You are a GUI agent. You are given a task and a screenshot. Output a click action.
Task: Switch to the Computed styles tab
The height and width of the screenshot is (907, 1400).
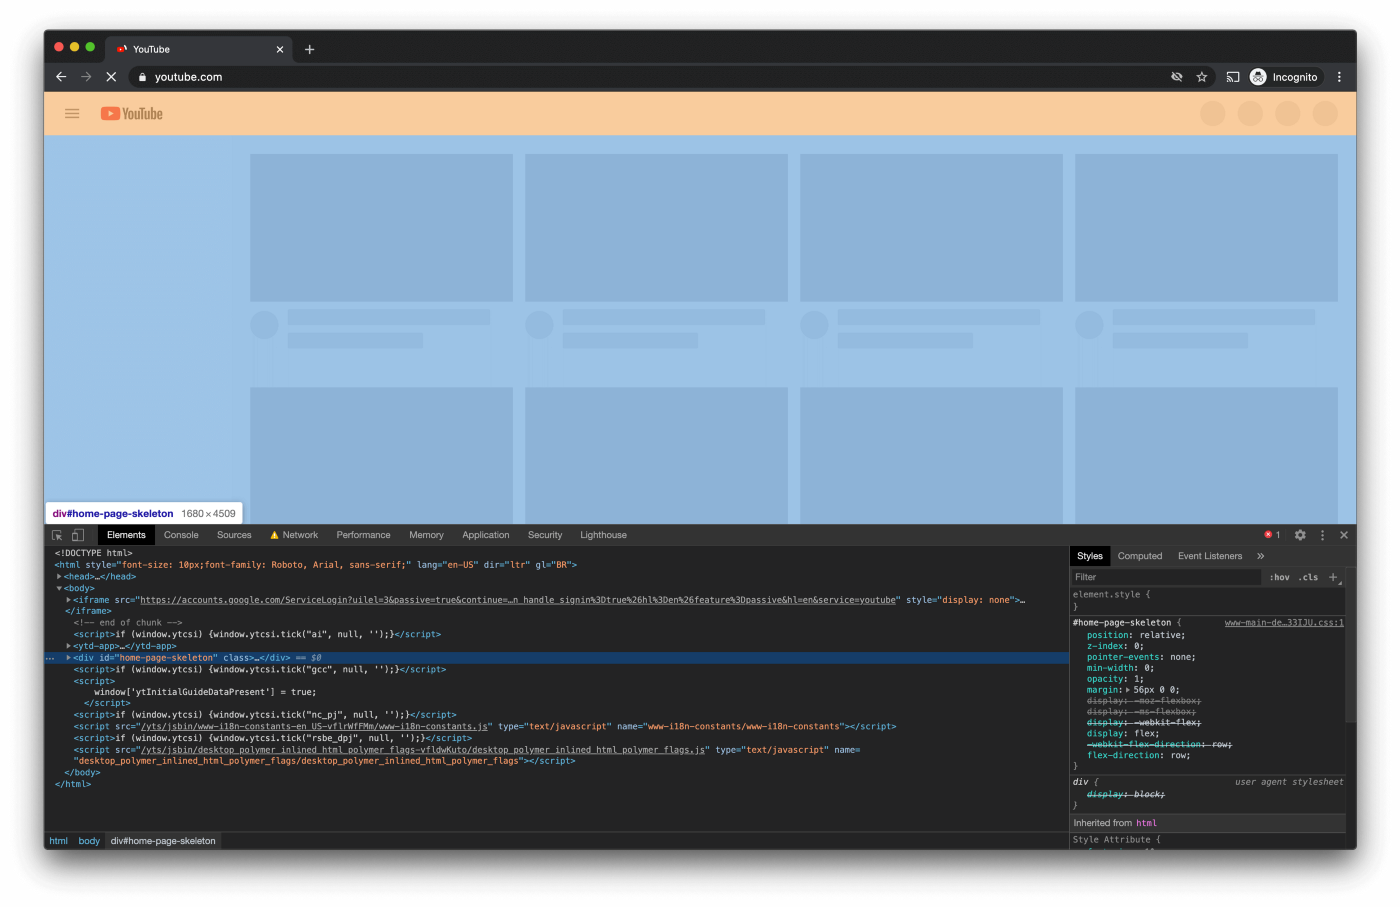click(x=1140, y=556)
